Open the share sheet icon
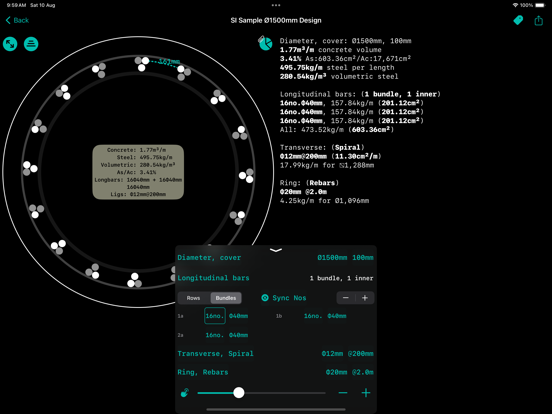Screen dimensions: 552x414 (539, 20)
